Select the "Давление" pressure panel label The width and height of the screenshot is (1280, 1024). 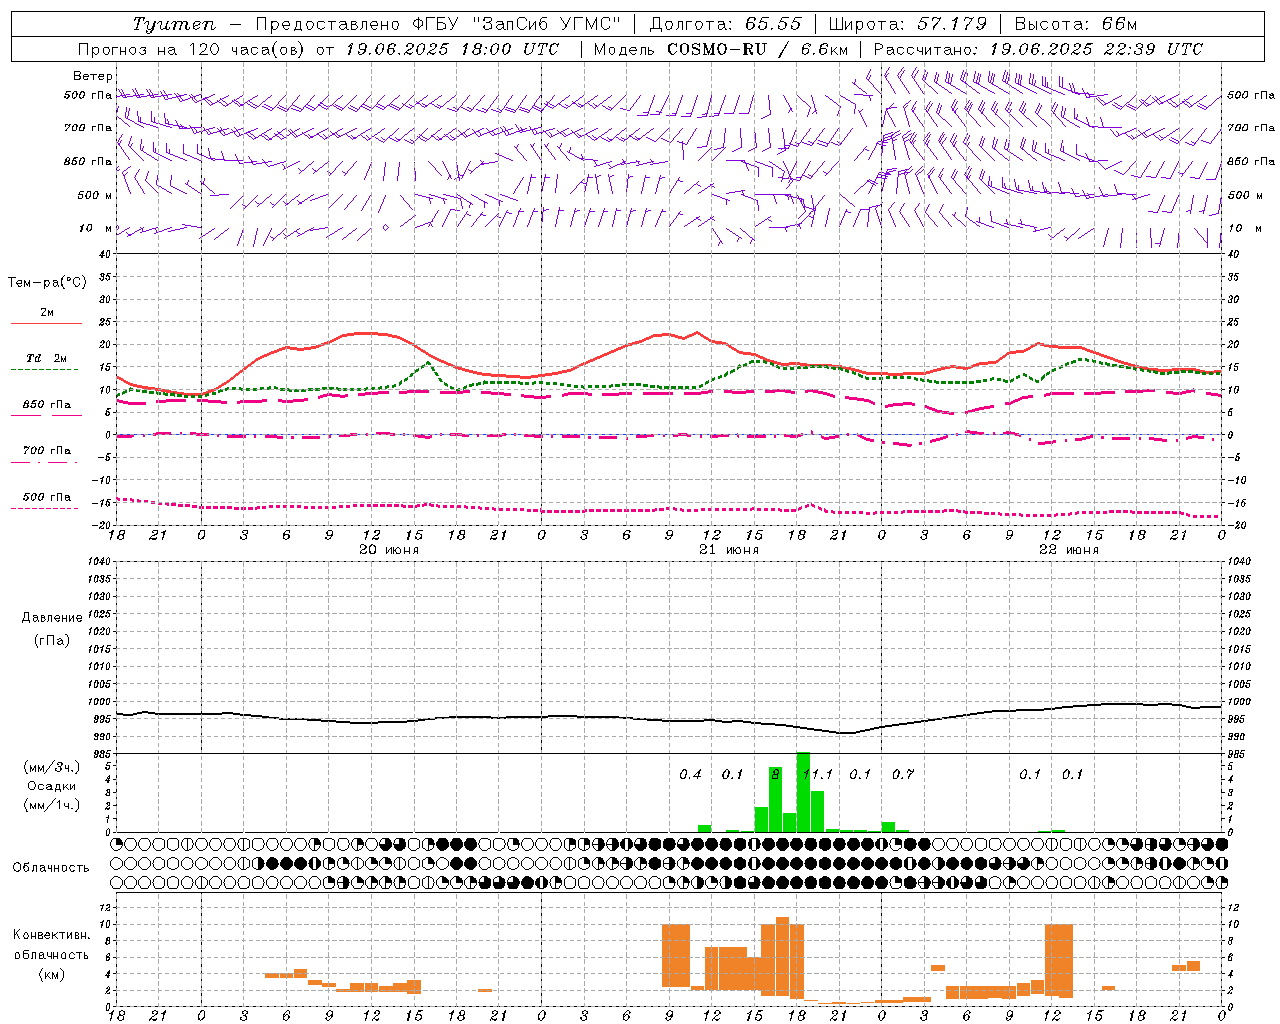coord(52,617)
